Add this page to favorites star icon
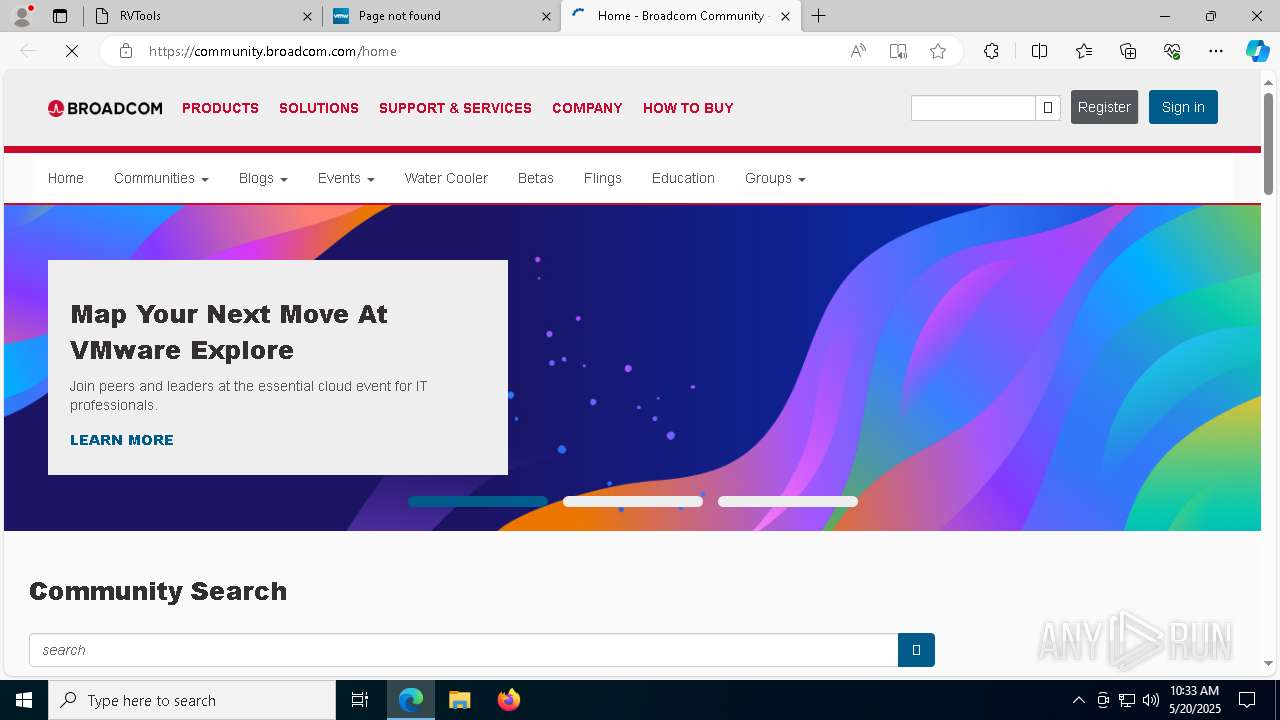 938,51
